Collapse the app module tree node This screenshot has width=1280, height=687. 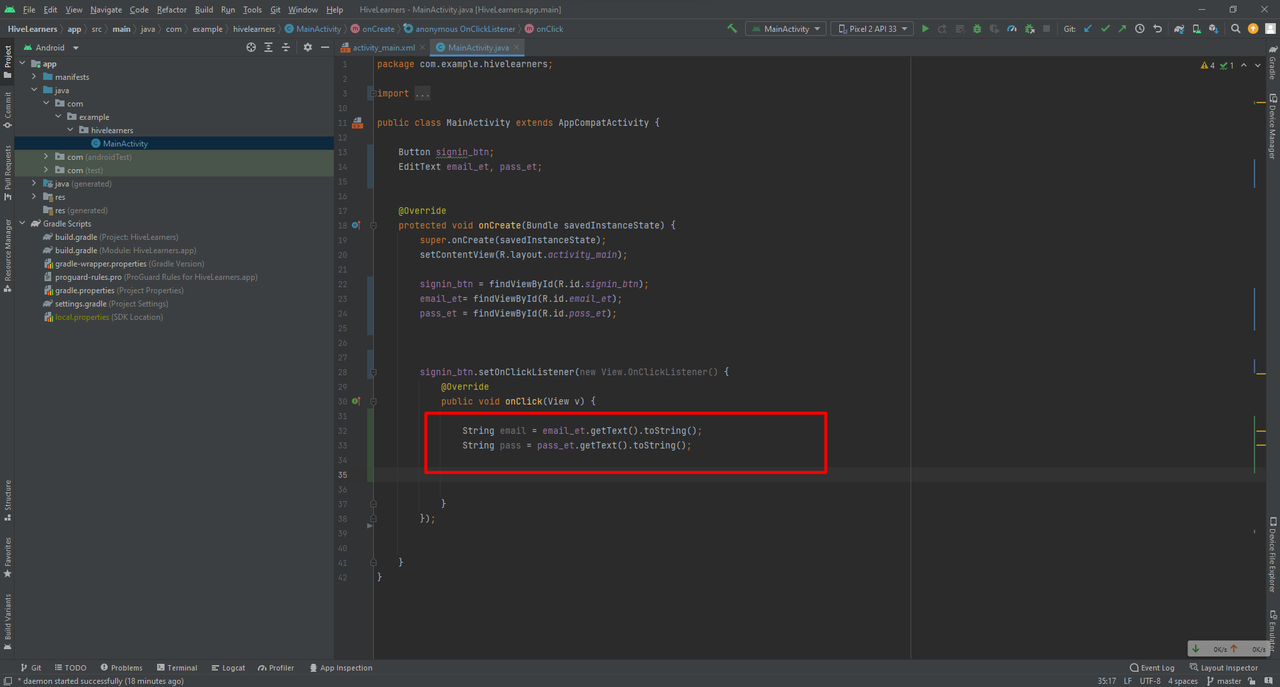click(x=22, y=64)
